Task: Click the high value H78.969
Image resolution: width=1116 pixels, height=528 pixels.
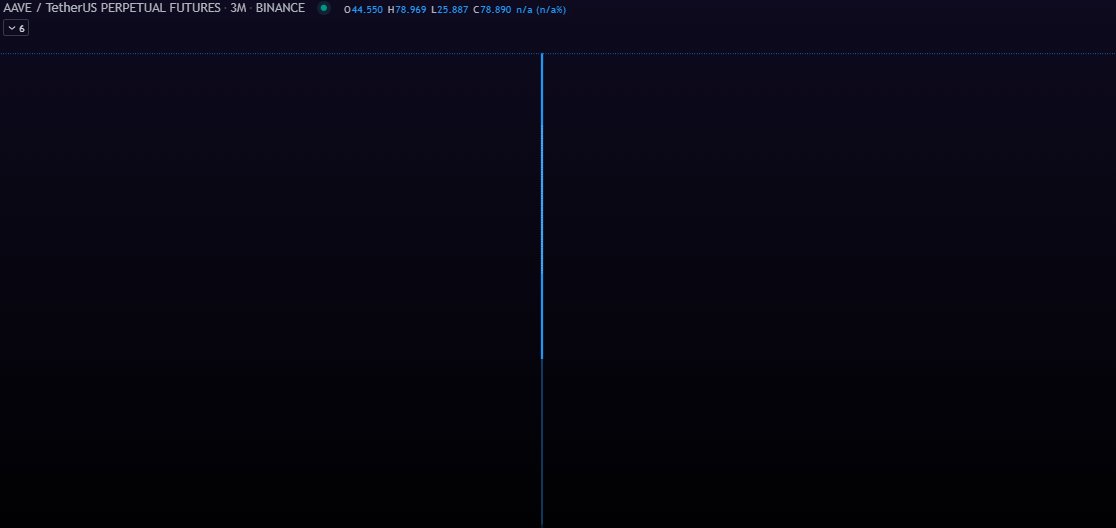Action: [406, 10]
